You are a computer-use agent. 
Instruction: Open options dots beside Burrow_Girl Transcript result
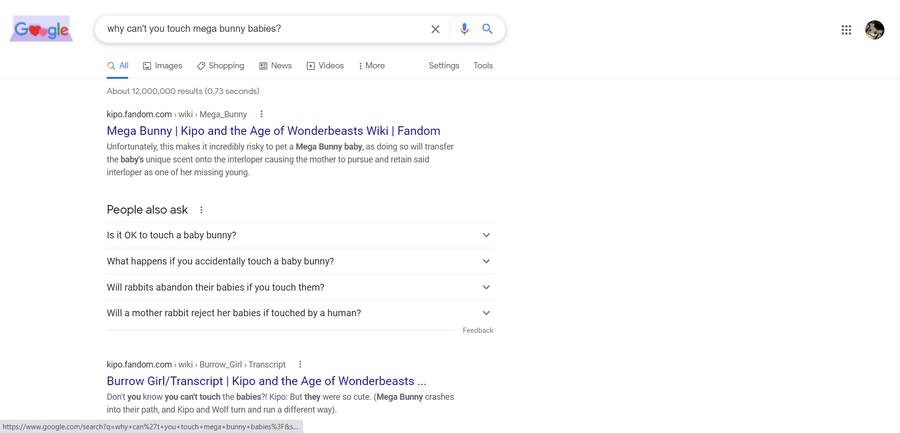[300, 364]
